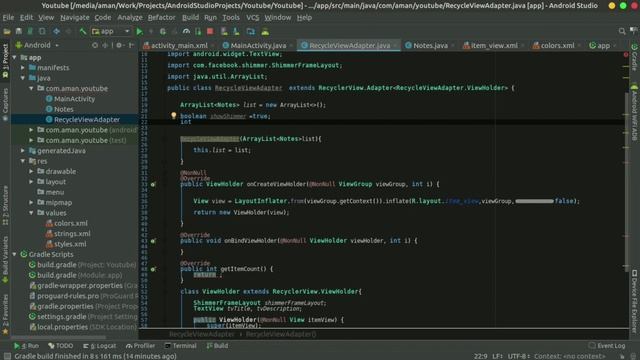This screenshot has height=360, width=640.
Task: Toggle tool window bars icon in status bar corner
Action: (x=7, y=356)
